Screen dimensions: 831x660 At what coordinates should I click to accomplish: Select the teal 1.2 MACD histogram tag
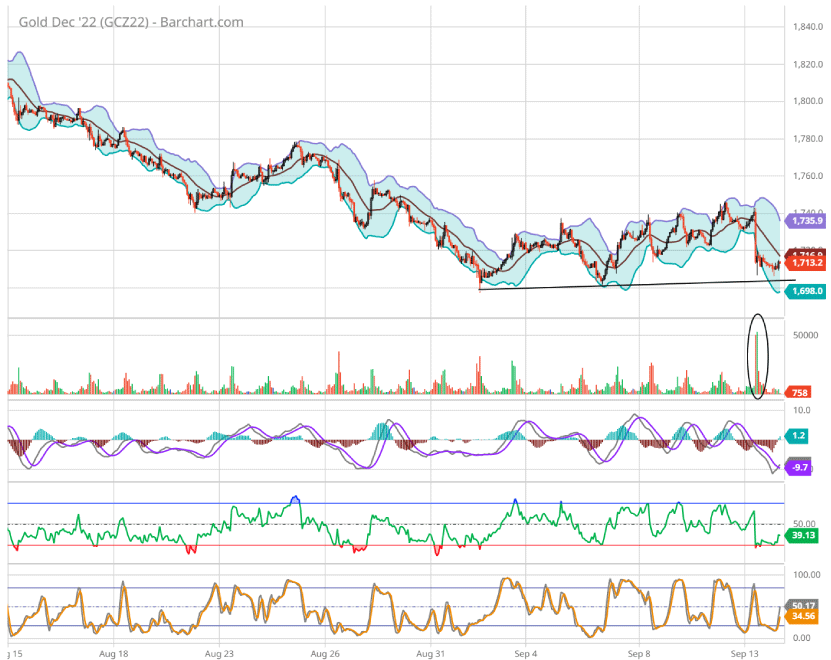tap(798, 436)
